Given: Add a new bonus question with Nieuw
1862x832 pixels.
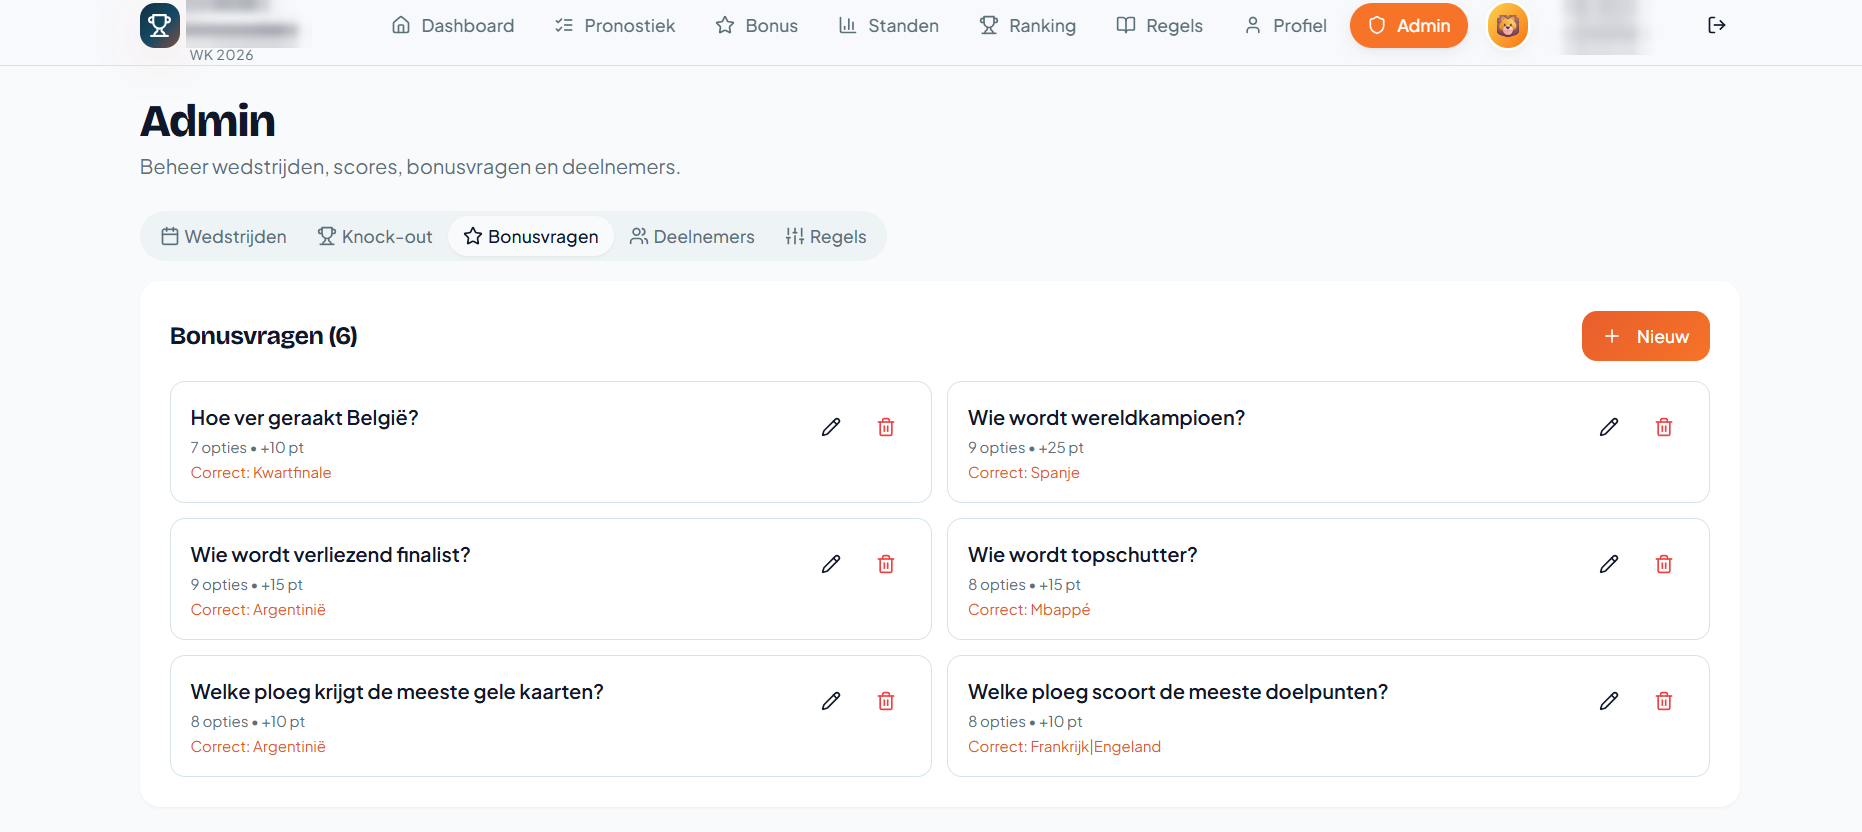Looking at the screenshot, I should click(x=1646, y=336).
